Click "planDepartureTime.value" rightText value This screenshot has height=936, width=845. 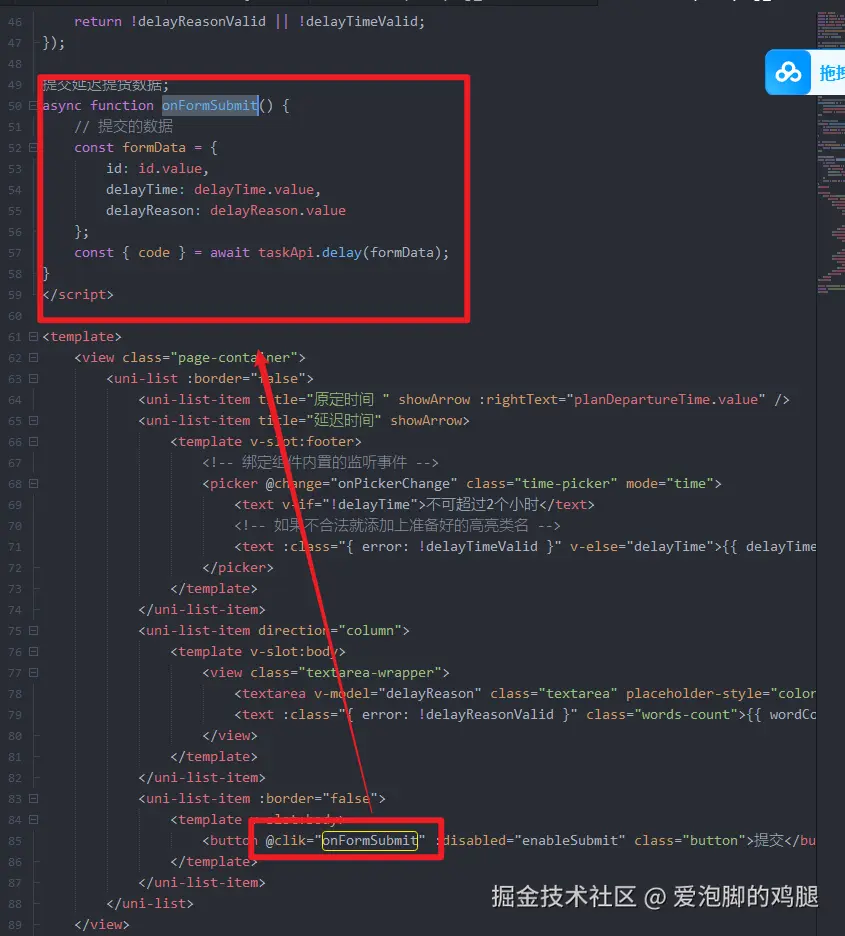pos(666,399)
